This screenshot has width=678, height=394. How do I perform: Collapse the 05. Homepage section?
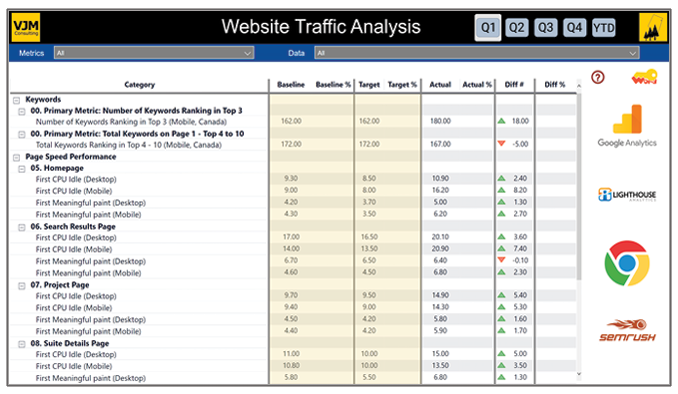coord(22,169)
